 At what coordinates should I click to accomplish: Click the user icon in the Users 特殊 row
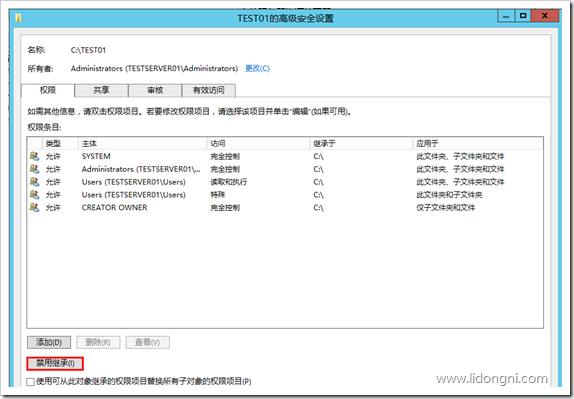click(x=34, y=195)
